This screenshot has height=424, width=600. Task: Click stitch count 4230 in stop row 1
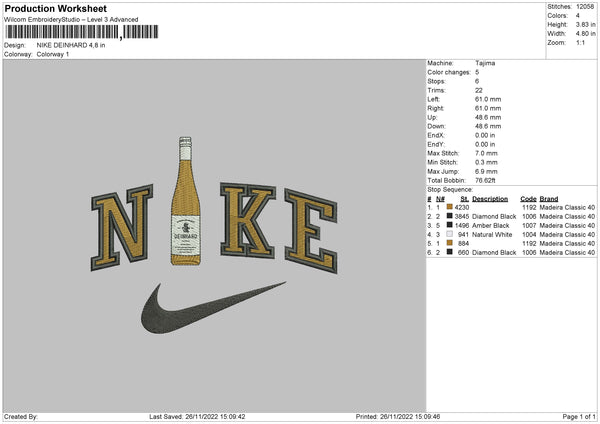[x=462, y=207]
